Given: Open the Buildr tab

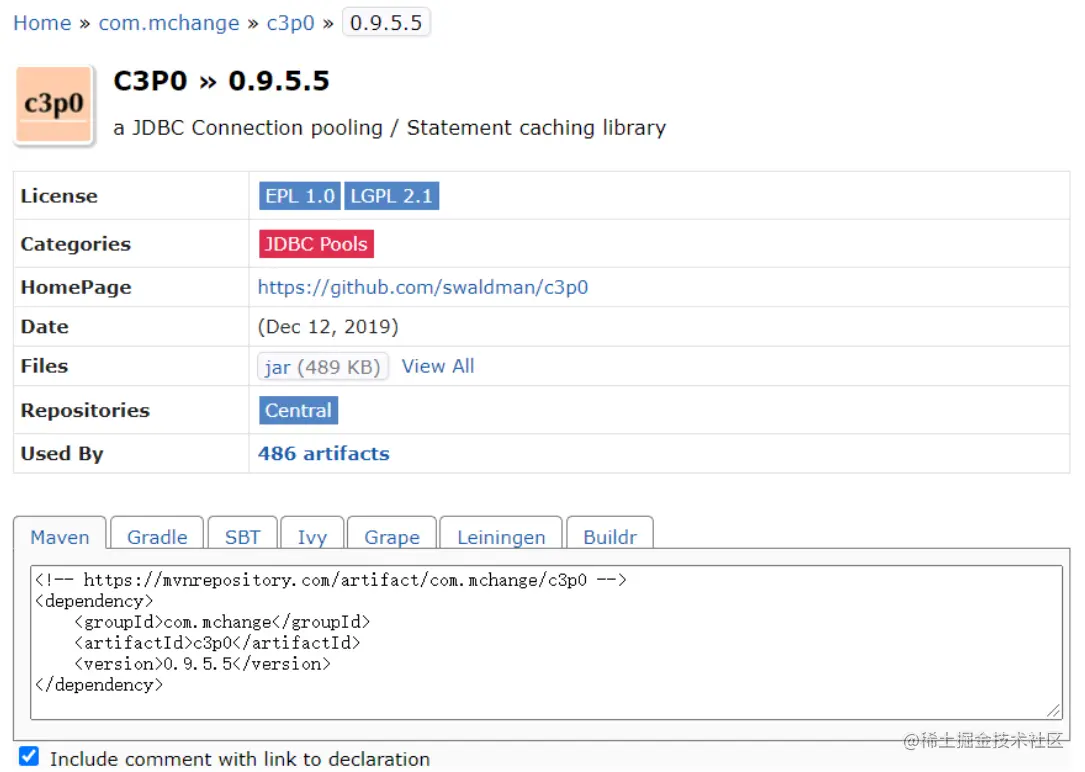Looking at the screenshot, I should [610, 537].
